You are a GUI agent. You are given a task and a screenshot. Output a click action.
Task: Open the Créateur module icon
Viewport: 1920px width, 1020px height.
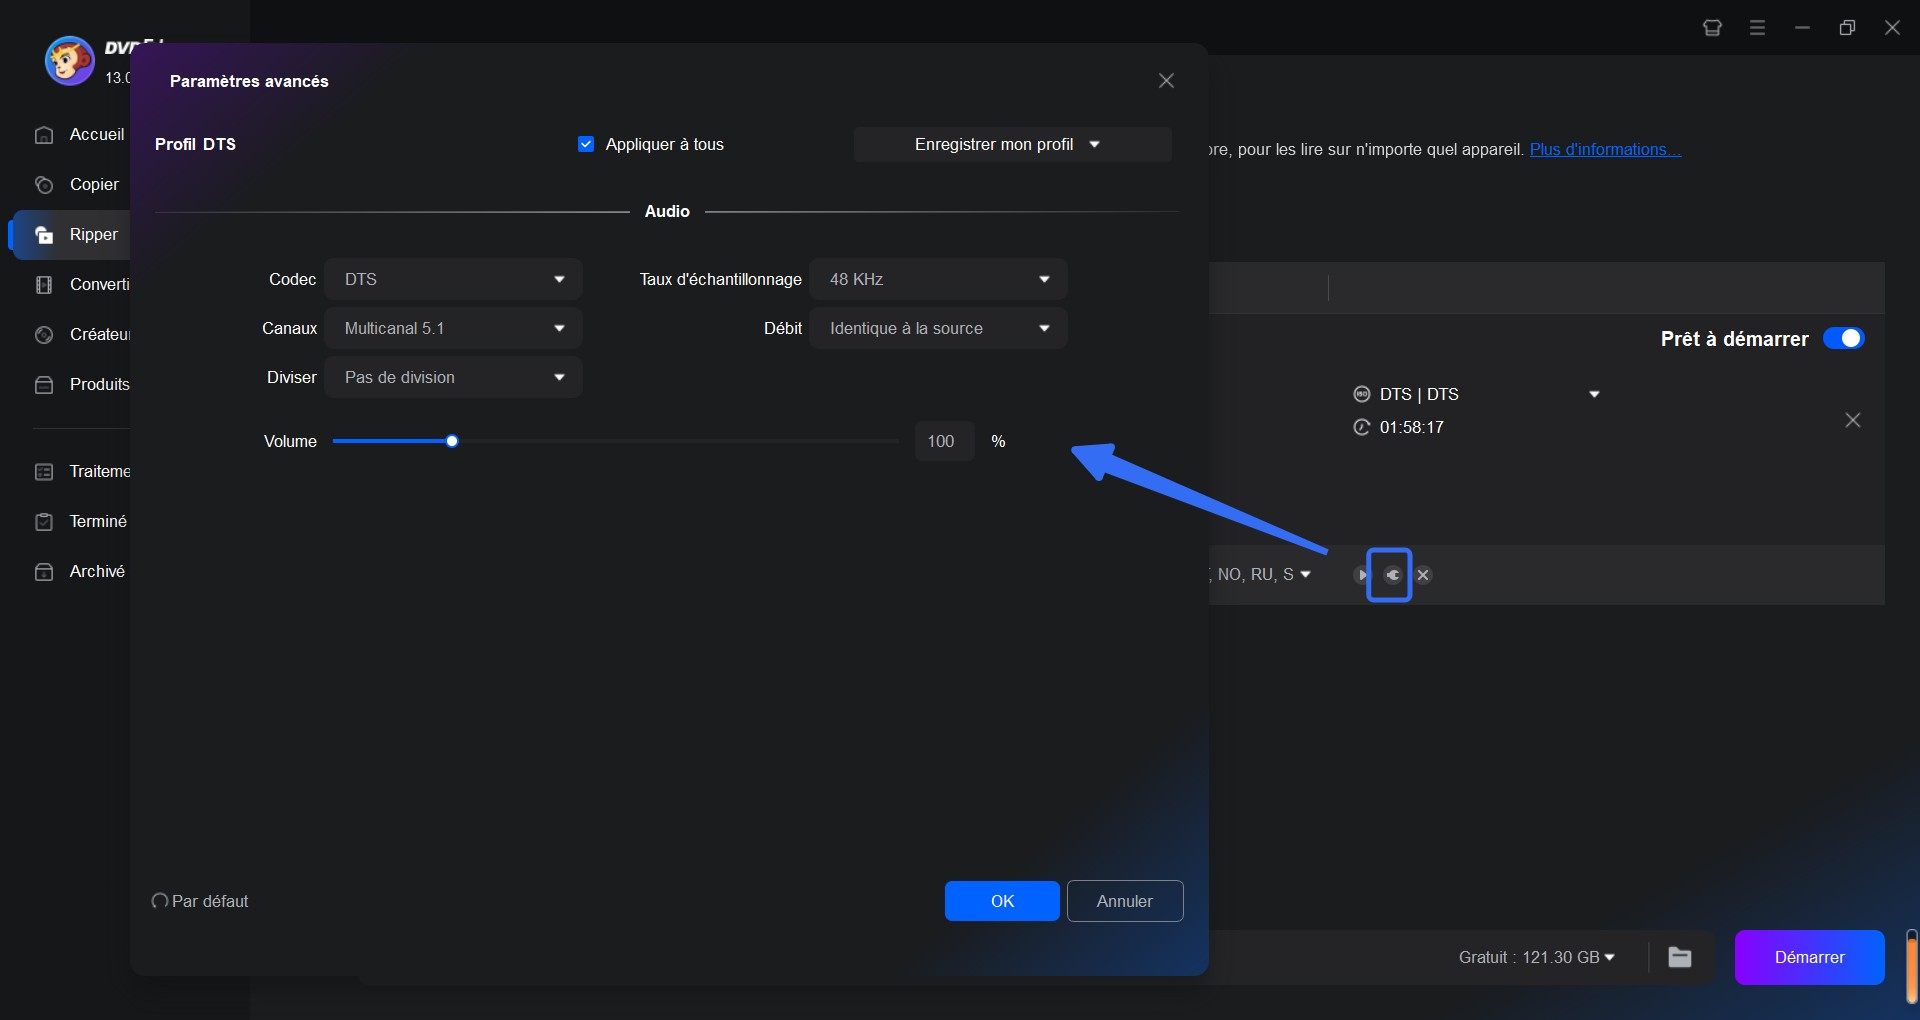[44, 335]
